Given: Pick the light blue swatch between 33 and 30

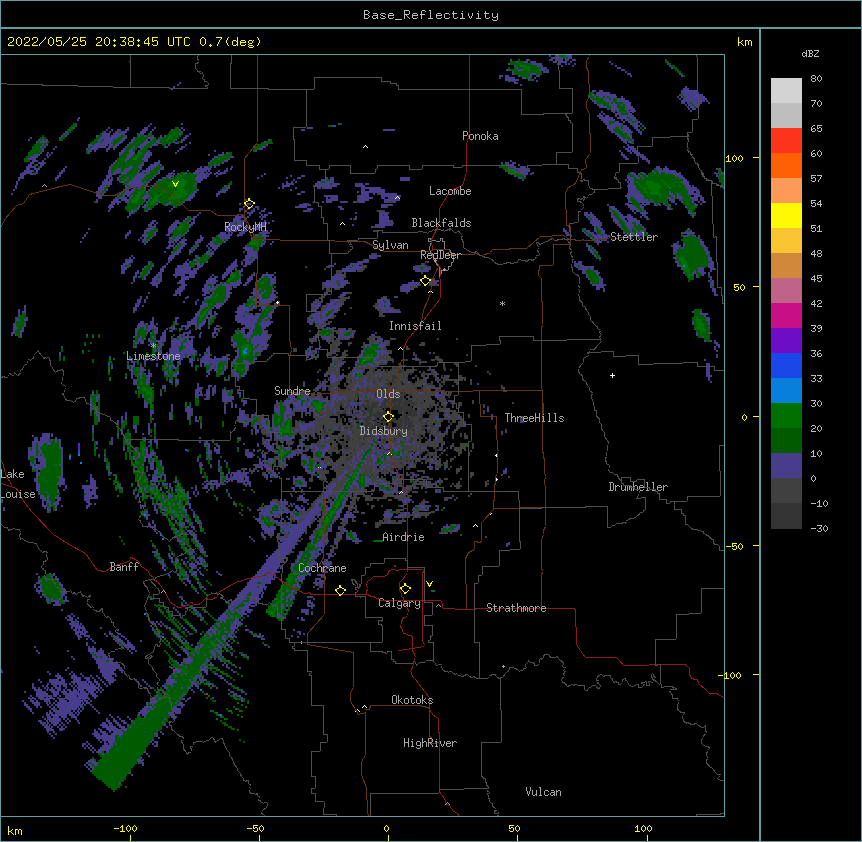Looking at the screenshot, I should coord(786,390).
